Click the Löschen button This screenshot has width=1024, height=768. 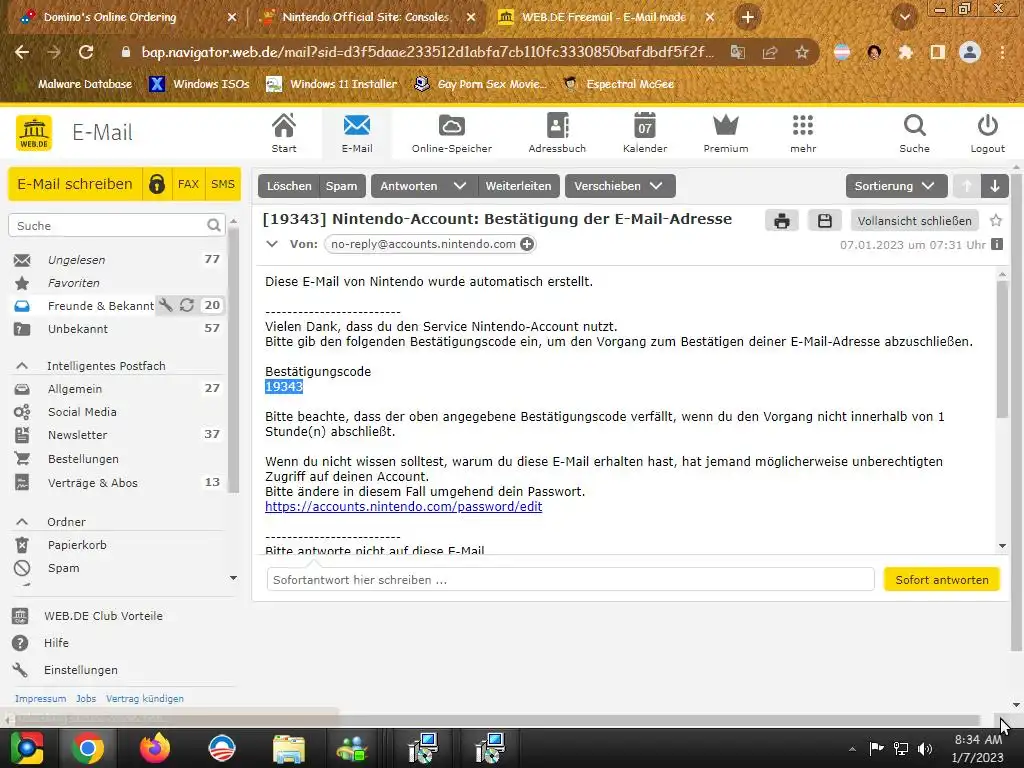[289, 186]
